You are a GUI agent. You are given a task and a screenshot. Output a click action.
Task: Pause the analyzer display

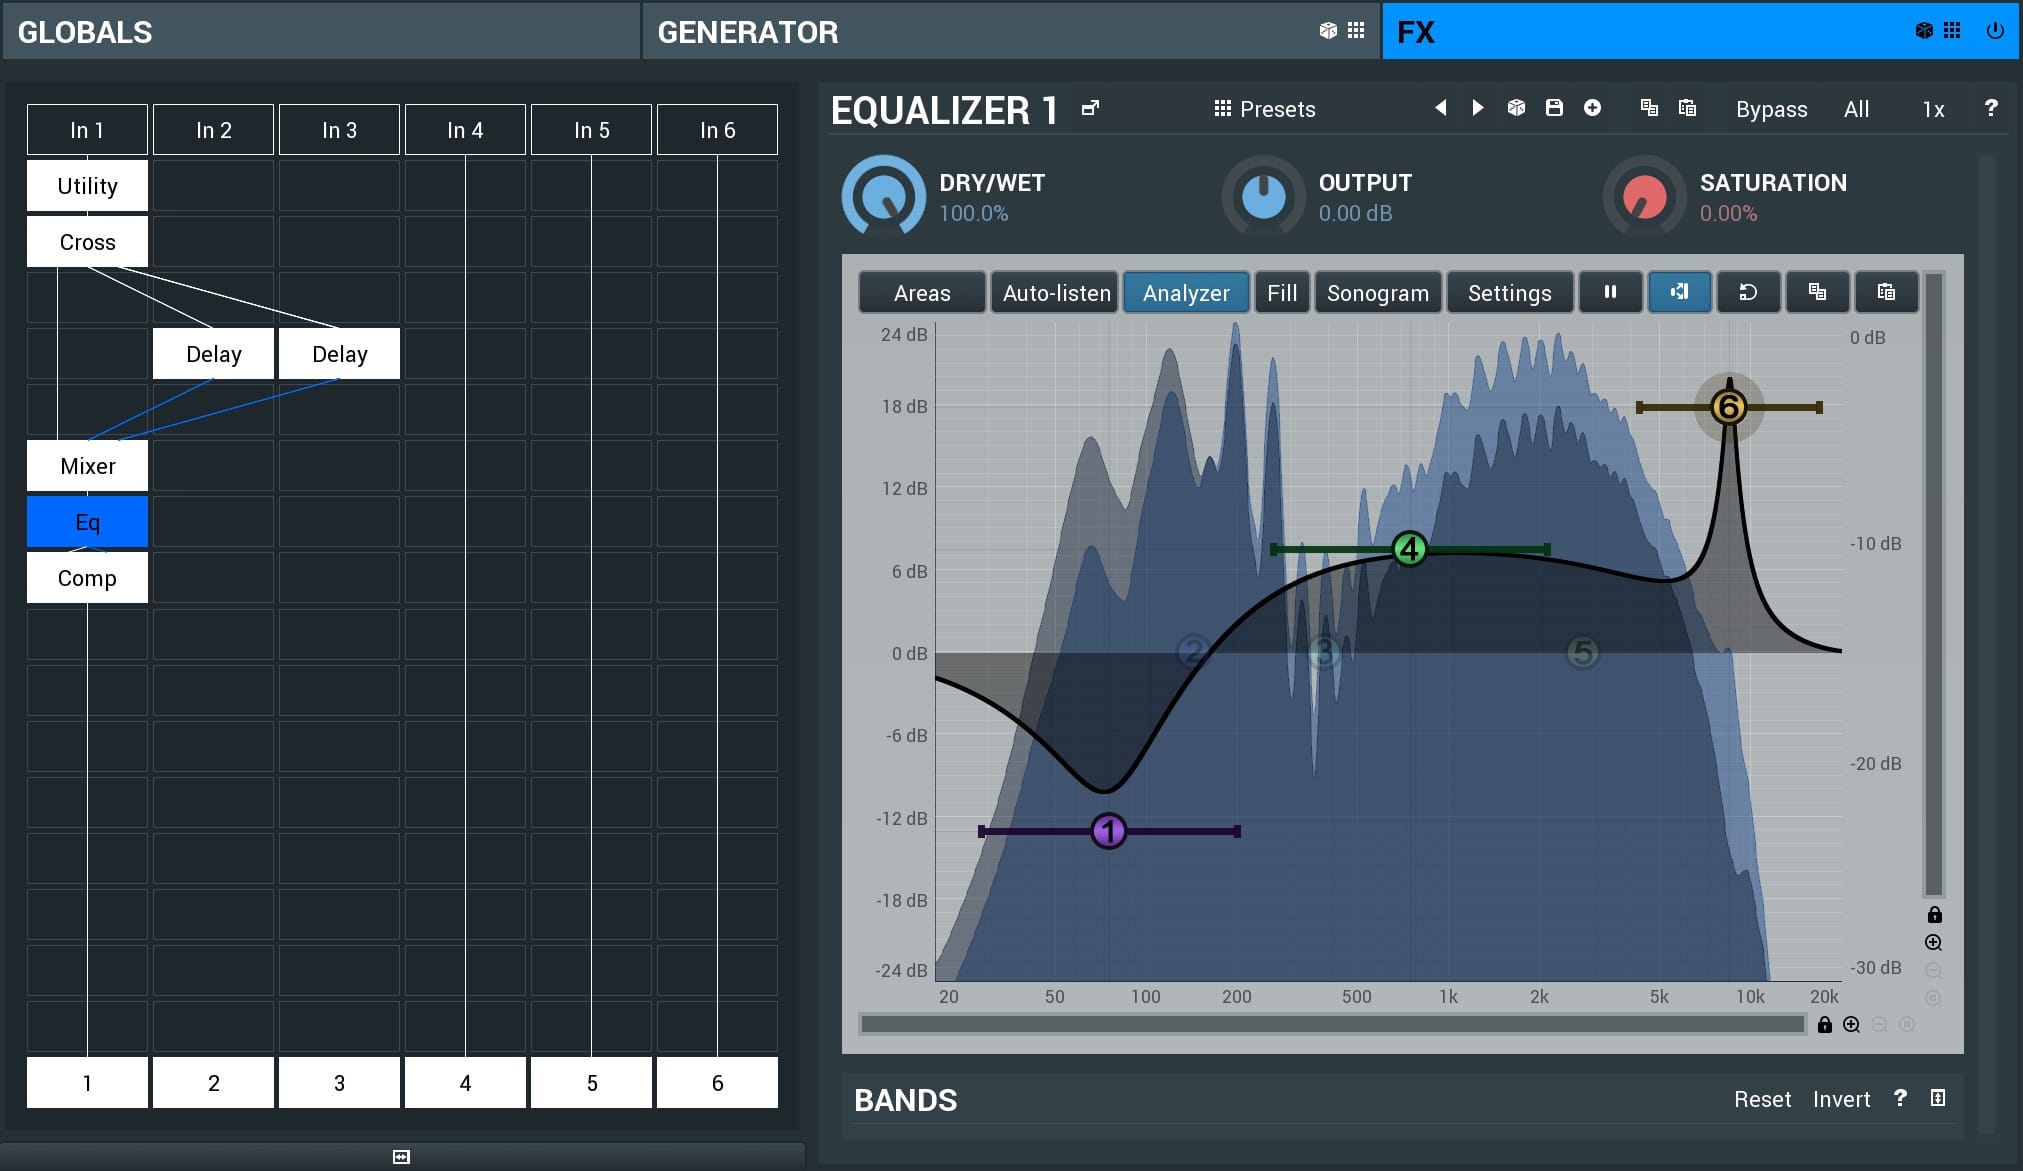click(x=1610, y=292)
